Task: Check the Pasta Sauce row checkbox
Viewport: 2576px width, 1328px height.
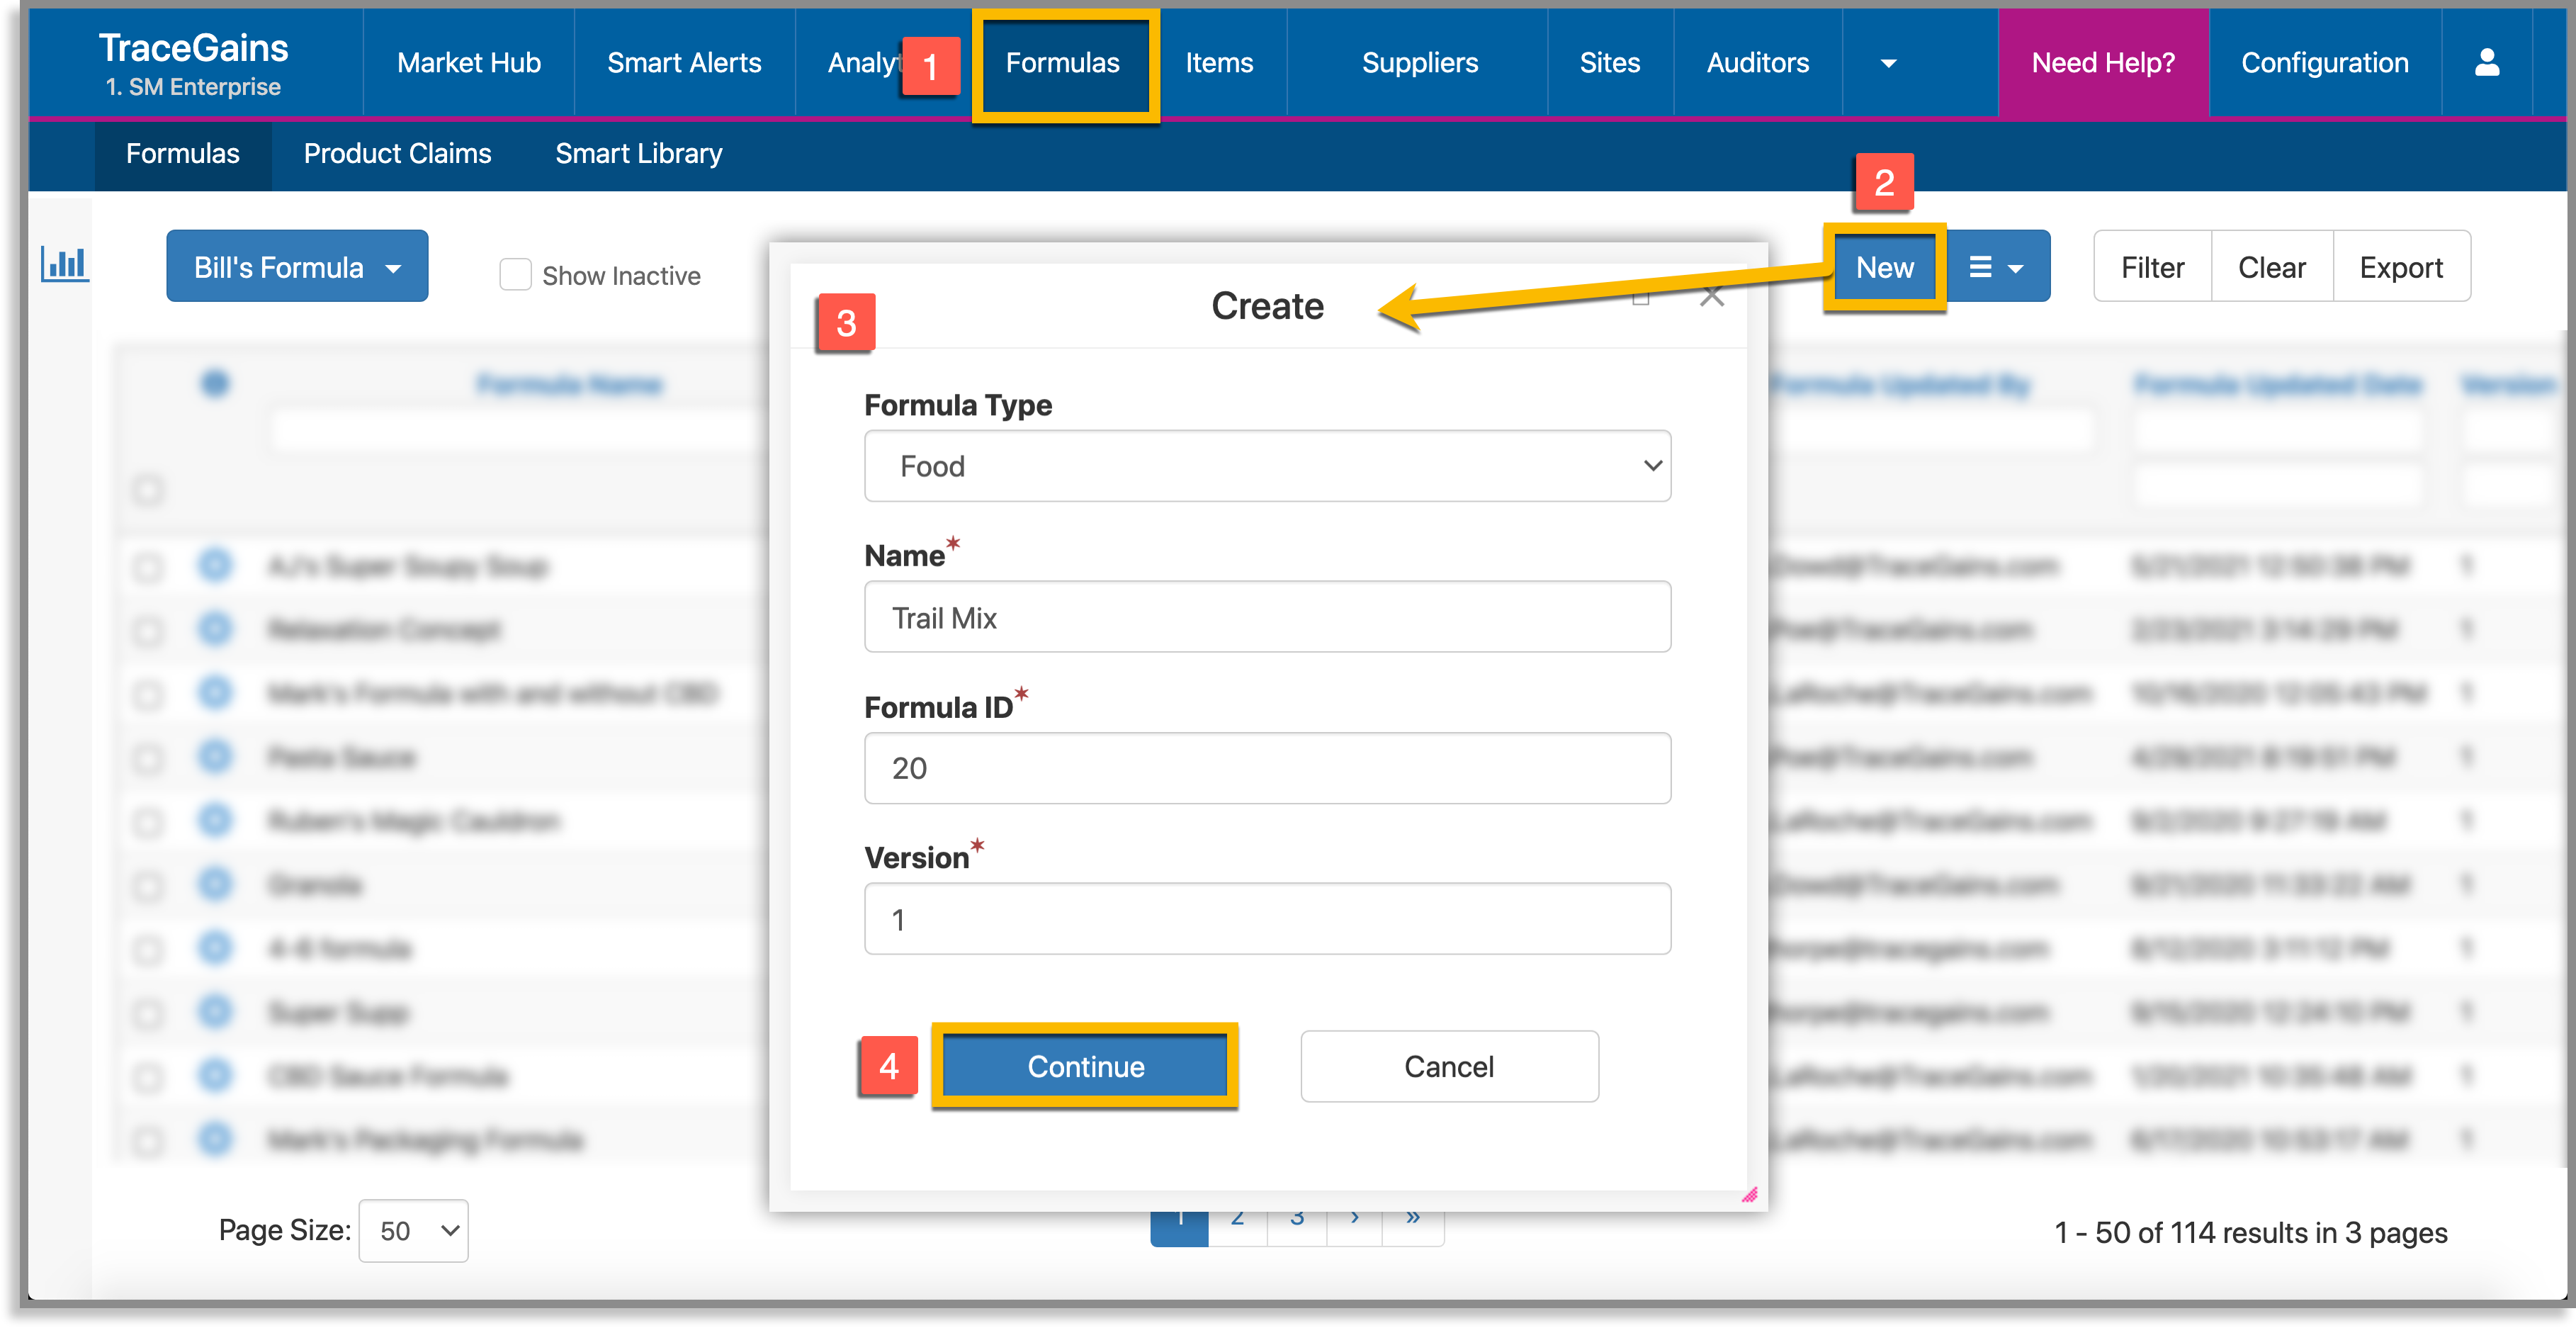Action: (148, 759)
